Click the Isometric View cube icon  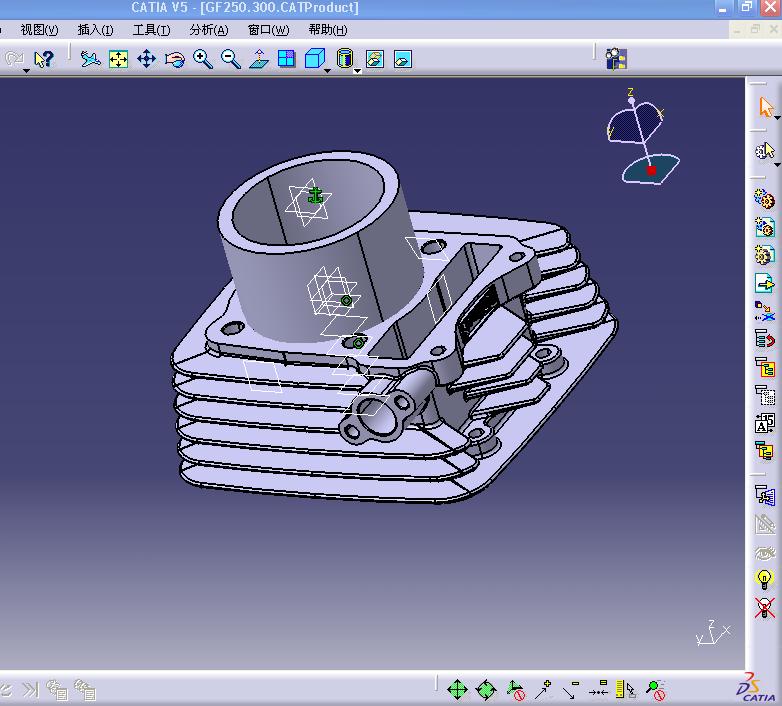(x=315, y=58)
